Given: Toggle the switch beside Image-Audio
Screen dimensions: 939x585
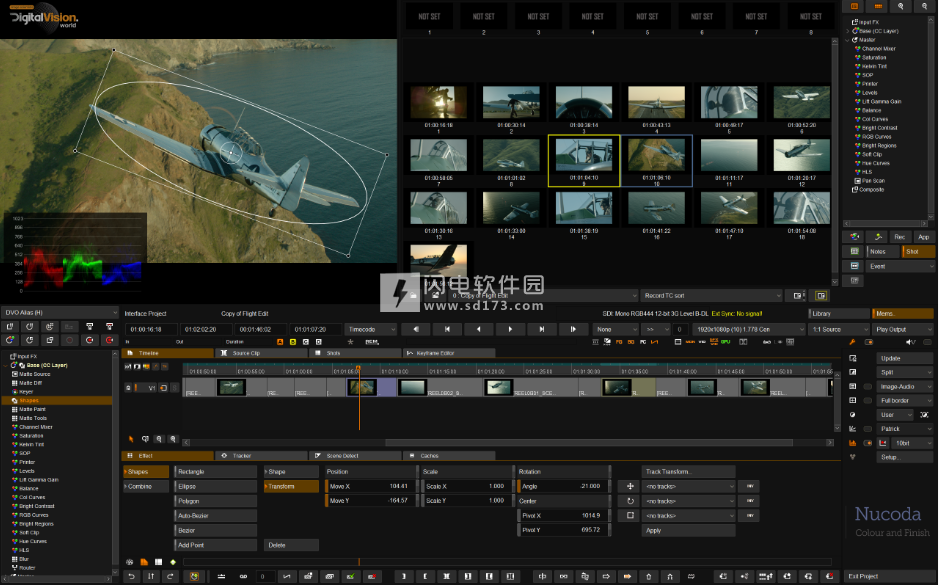Looking at the screenshot, I should click(x=867, y=387).
